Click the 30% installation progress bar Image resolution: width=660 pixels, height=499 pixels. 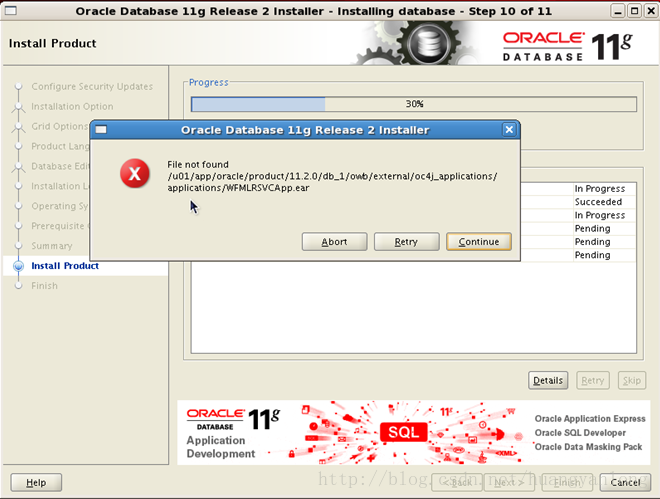414,104
